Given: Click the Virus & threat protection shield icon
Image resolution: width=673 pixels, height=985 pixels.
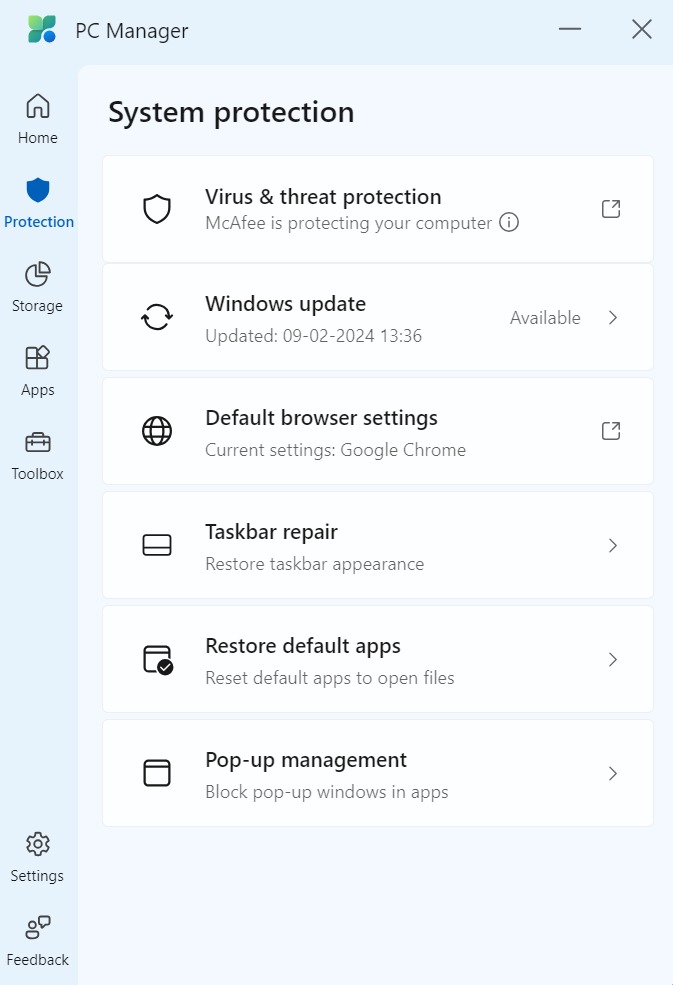Looking at the screenshot, I should coord(157,208).
